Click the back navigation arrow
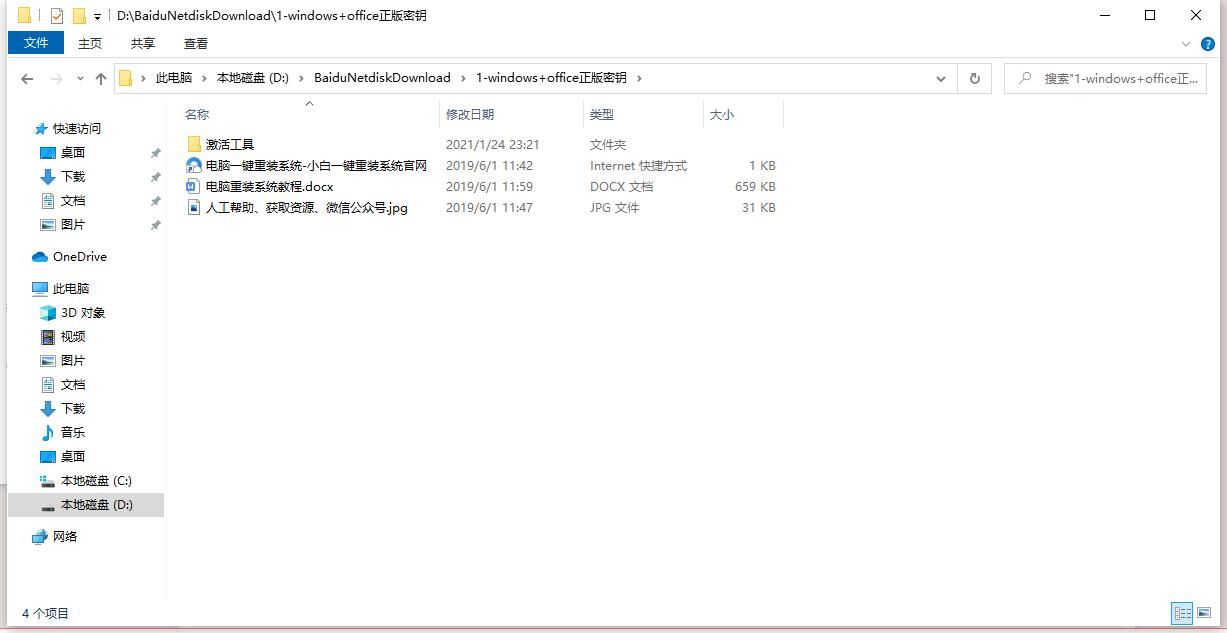 tap(27, 78)
